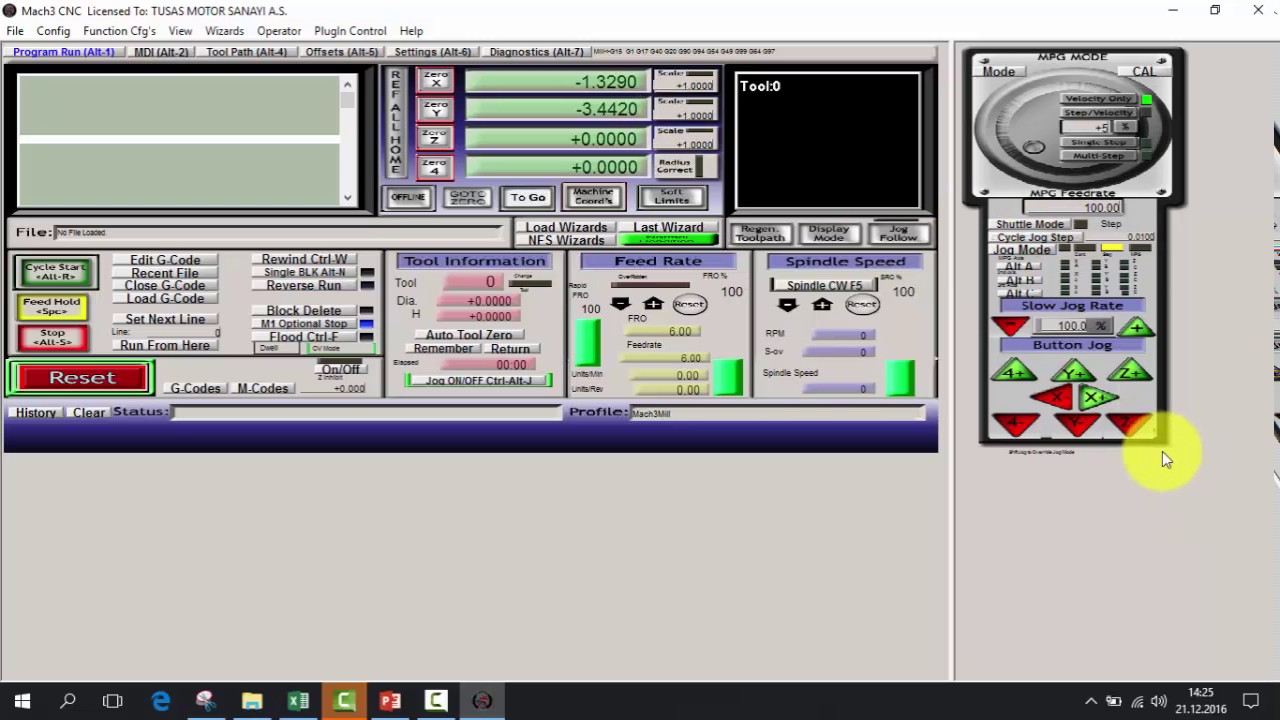Toggle Soft Limits
1280x720 pixels.
click(x=672, y=197)
